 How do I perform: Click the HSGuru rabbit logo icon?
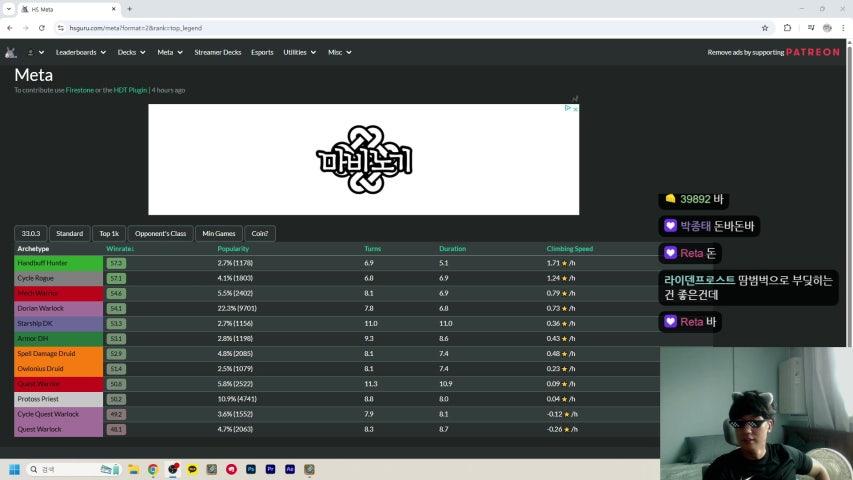(x=10, y=52)
